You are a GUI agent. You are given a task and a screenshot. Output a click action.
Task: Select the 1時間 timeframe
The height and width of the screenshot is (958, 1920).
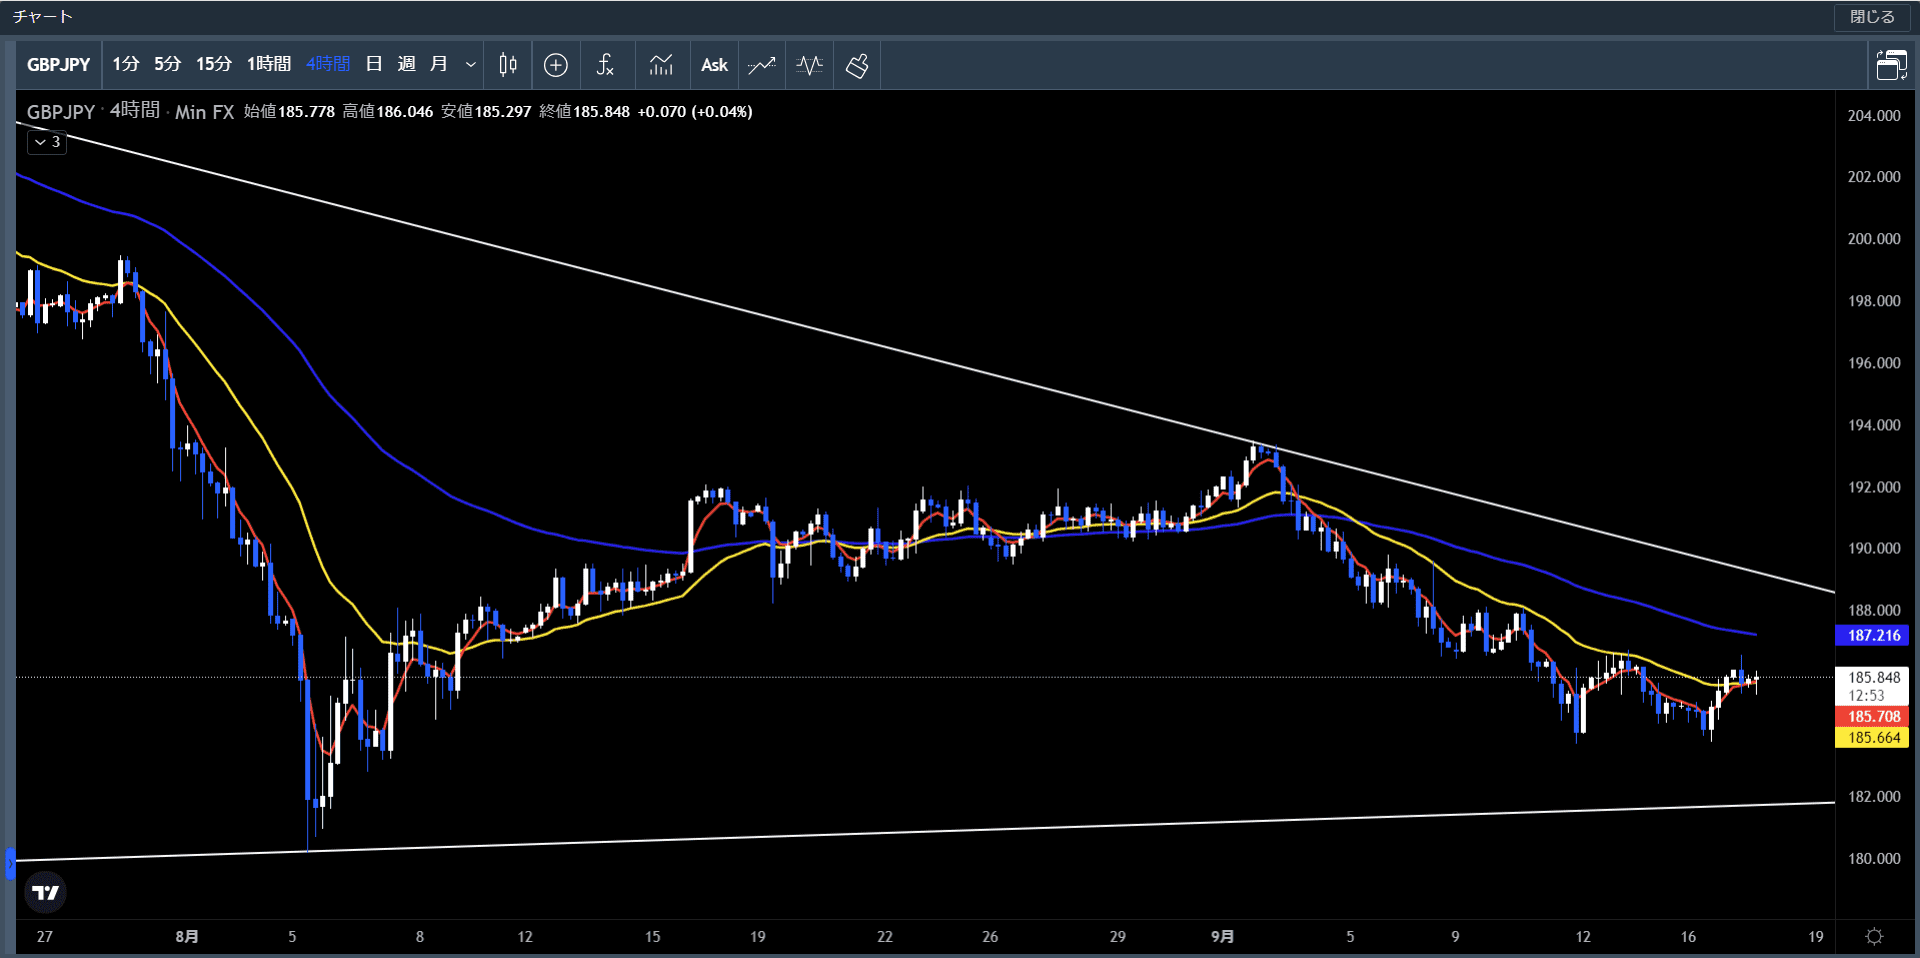click(x=269, y=64)
